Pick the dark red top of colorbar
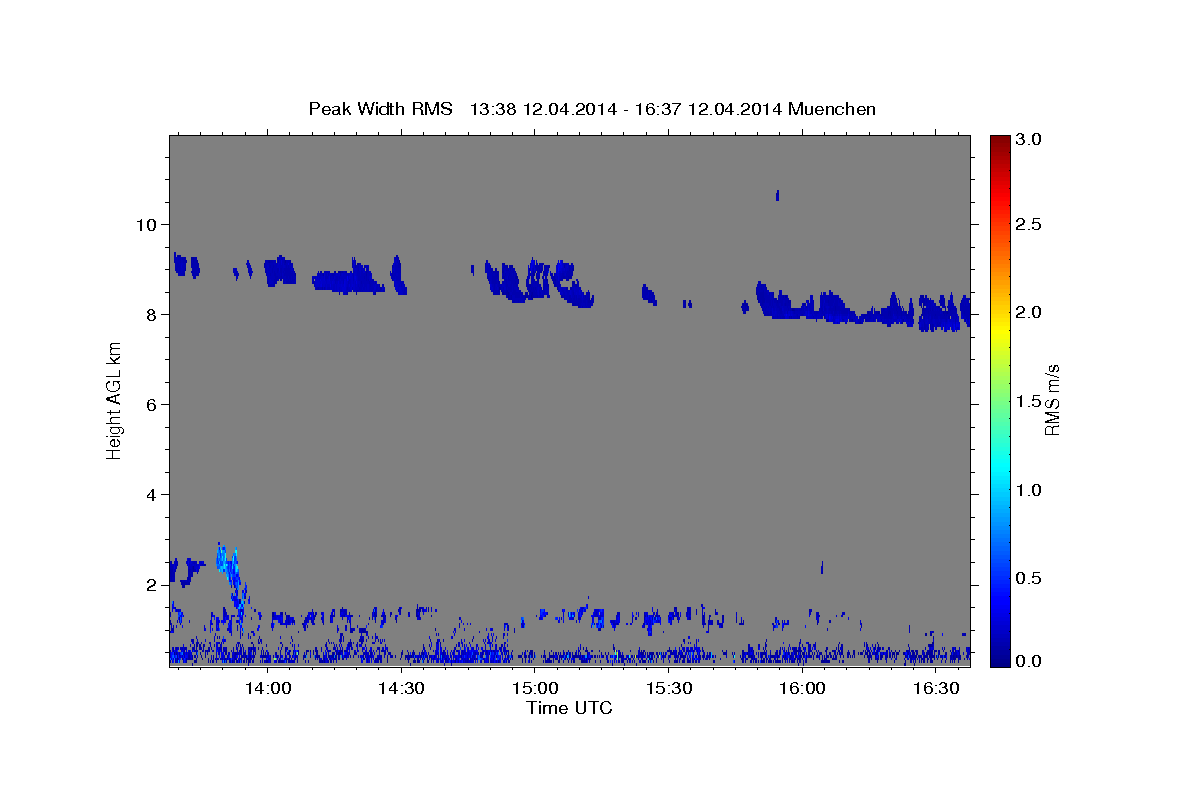The width and height of the screenshot is (1200, 800). 999,142
